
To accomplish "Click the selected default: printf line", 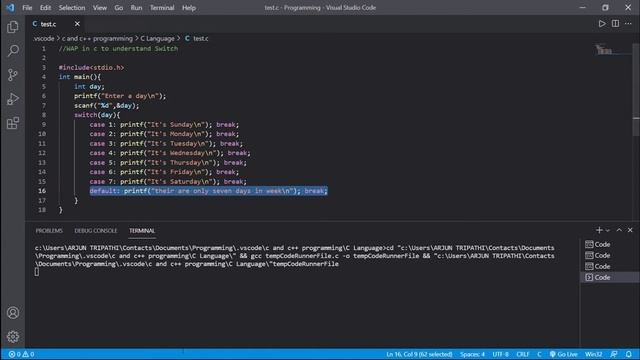I will point(209,191).
